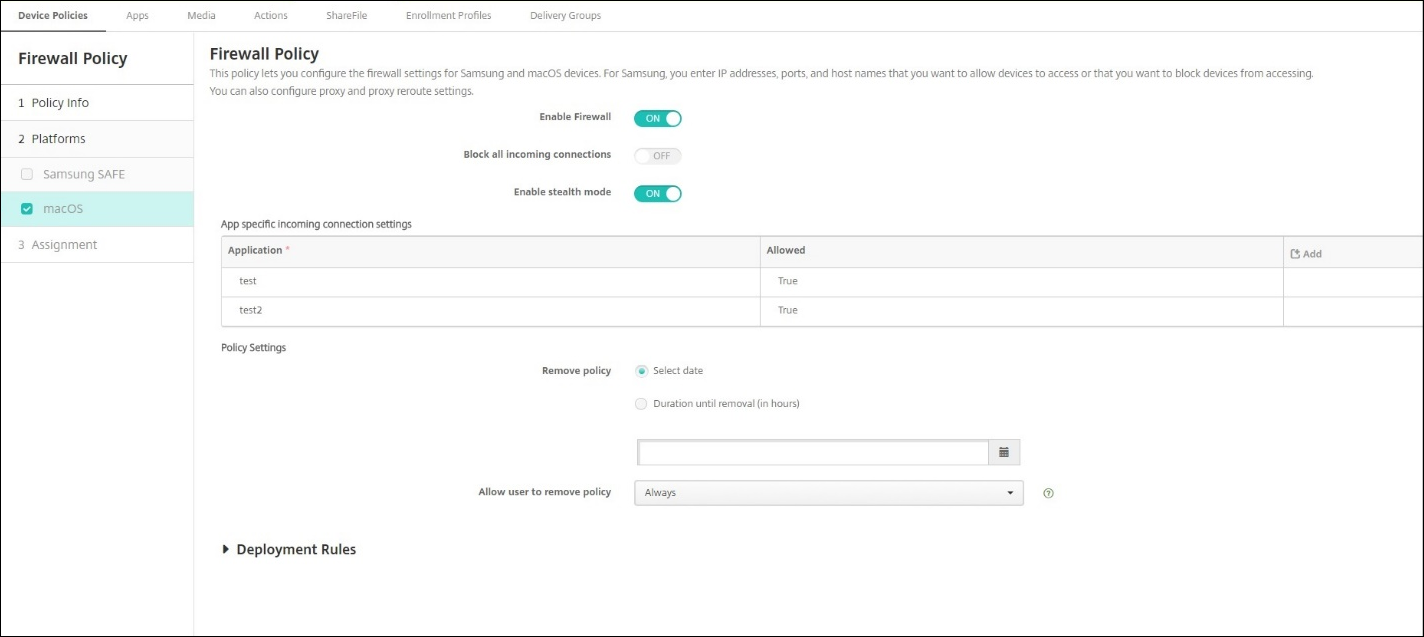Open the Policy Info step

[x=60, y=103]
